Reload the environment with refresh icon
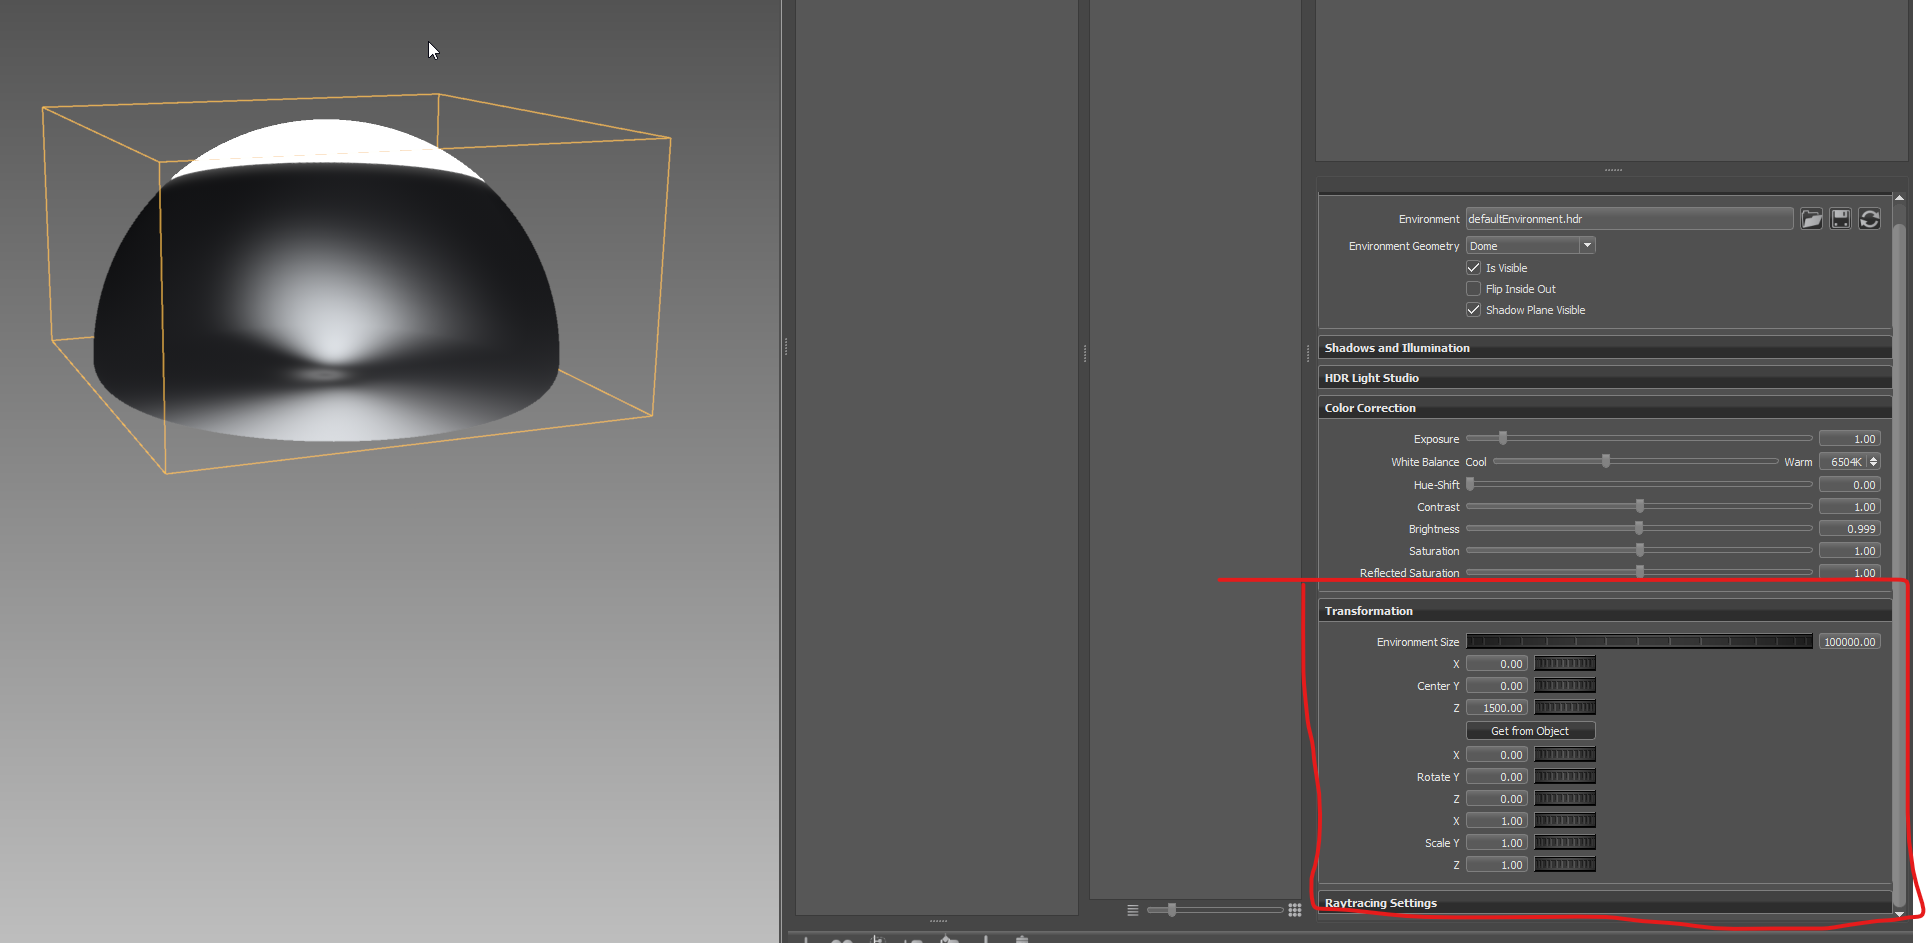This screenshot has height=943, width=1929. point(1869,219)
